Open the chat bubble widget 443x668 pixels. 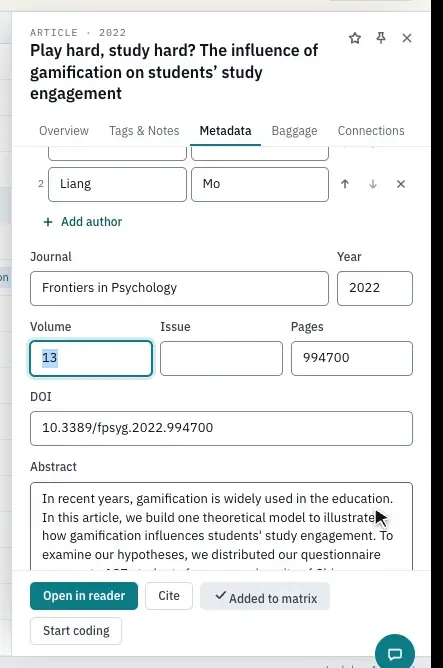[x=395, y=653]
